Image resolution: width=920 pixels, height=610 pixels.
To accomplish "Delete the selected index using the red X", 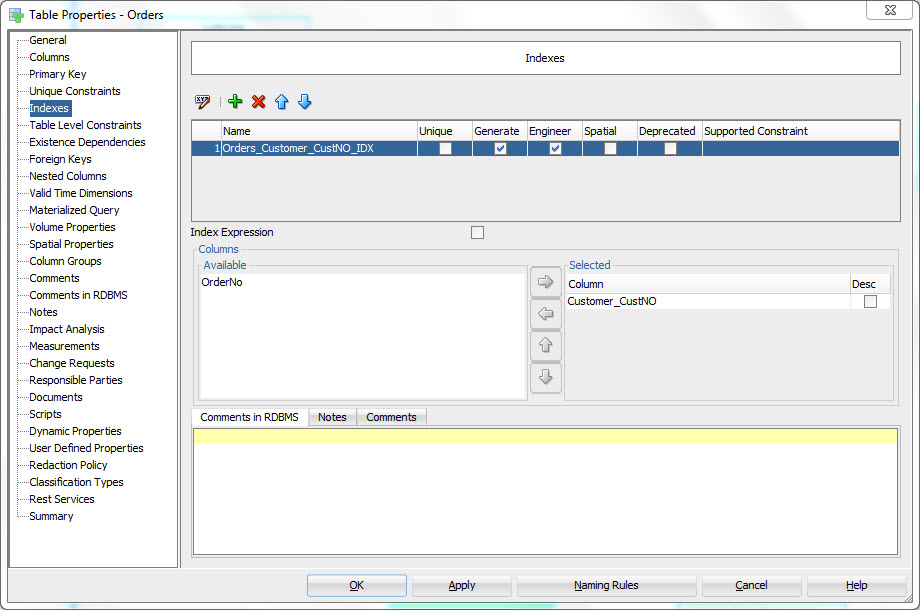I will pos(258,101).
